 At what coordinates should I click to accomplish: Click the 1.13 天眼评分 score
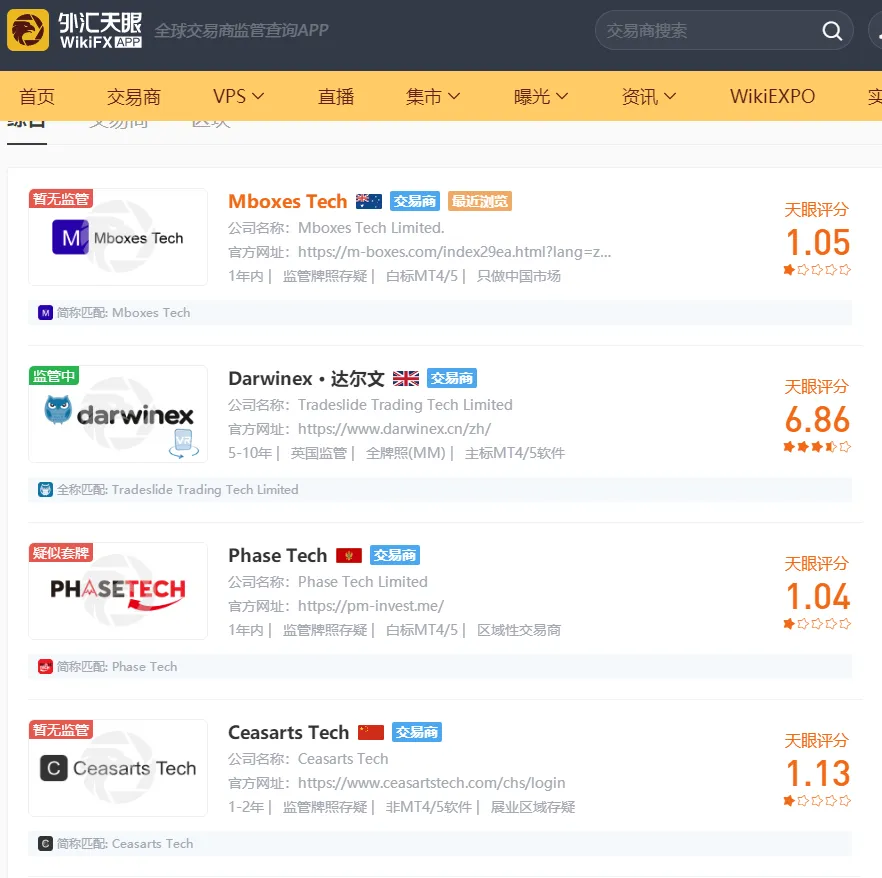(x=818, y=774)
